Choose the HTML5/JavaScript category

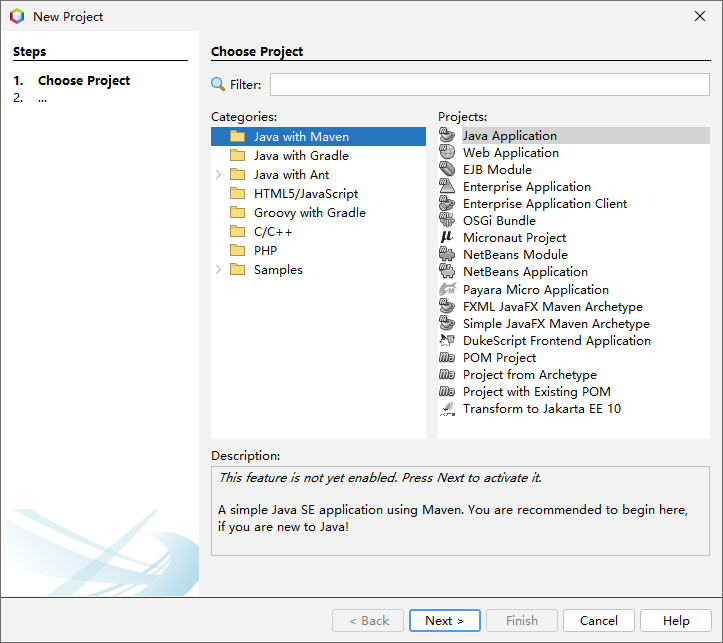pyautogui.click(x=306, y=194)
